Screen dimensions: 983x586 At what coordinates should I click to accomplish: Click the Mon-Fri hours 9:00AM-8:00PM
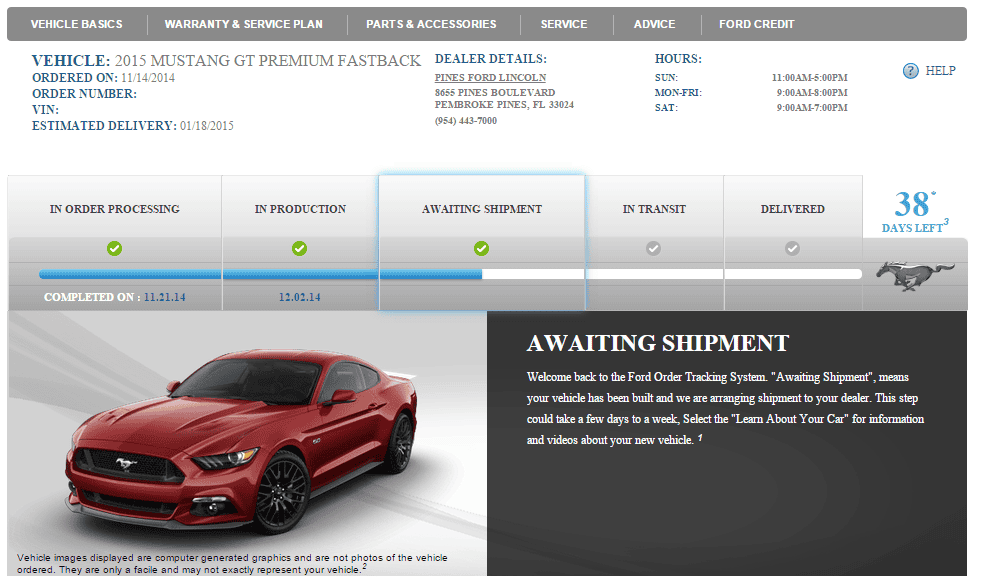tap(812, 93)
